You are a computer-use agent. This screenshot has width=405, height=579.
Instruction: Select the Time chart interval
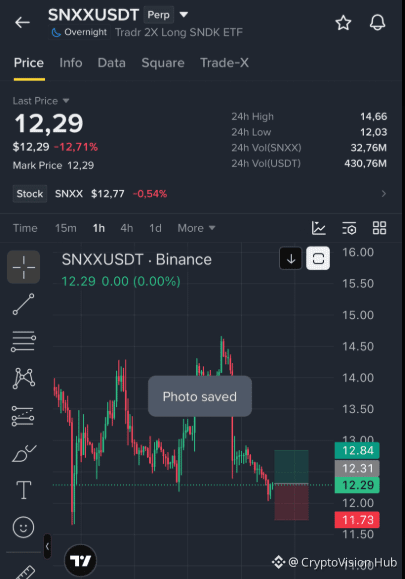pos(25,228)
